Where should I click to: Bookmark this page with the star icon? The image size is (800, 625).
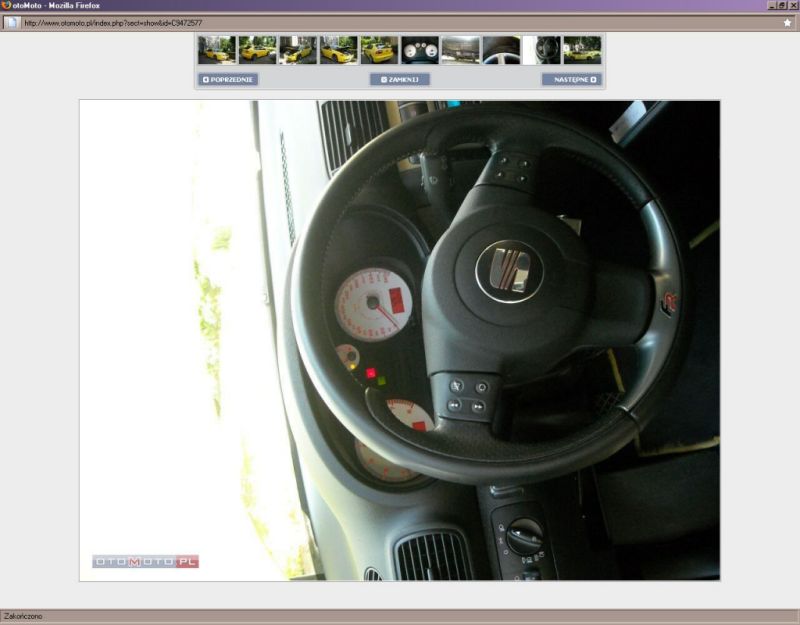click(787, 23)
